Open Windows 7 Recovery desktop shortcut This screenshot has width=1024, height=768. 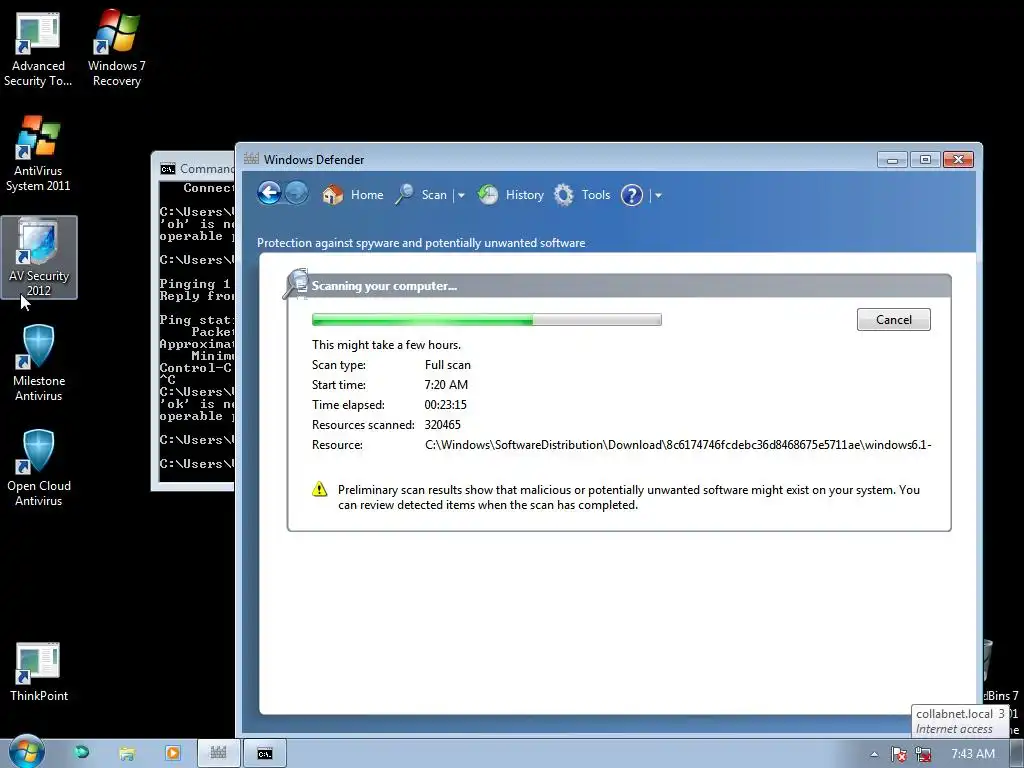pyautogui.click(x=117, y=50)
